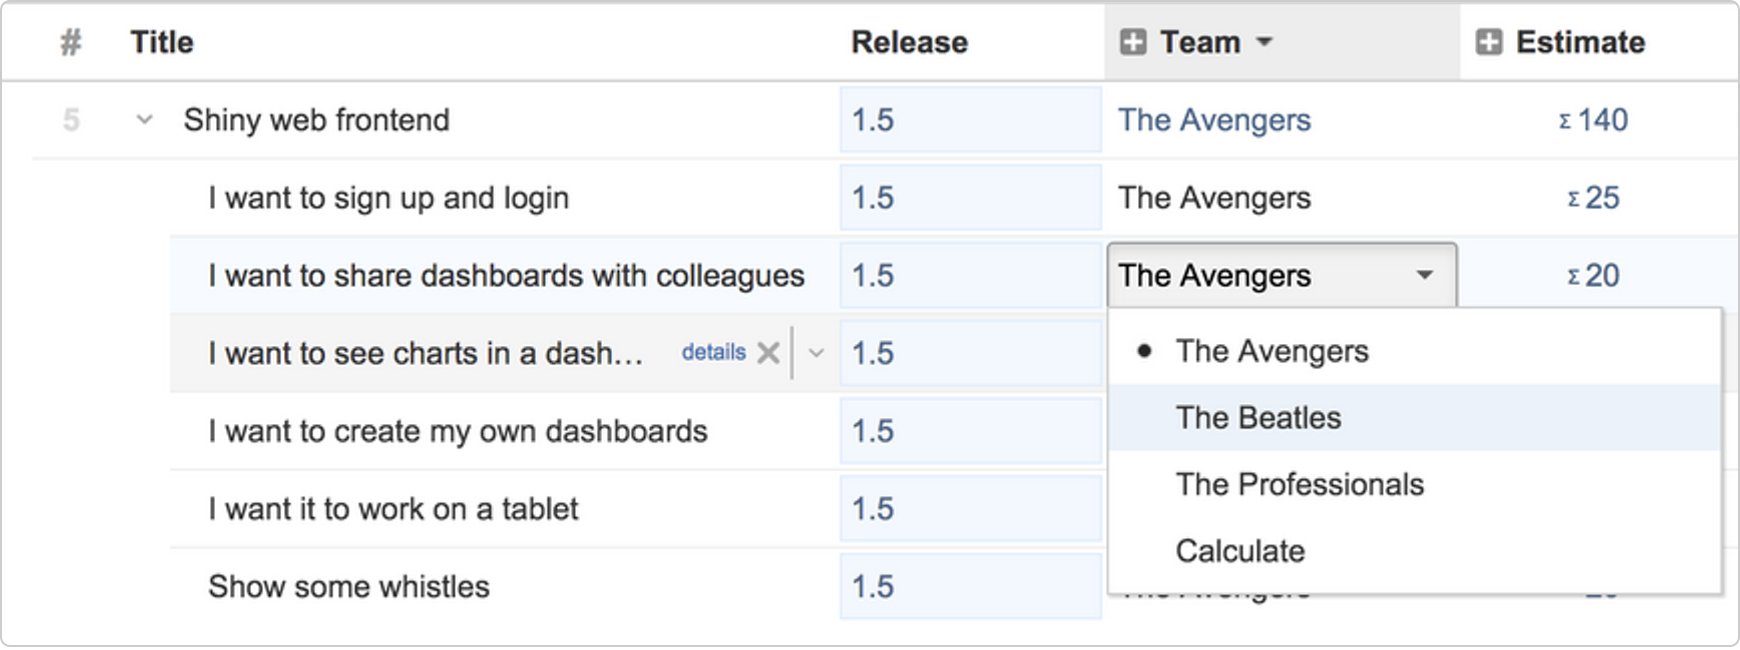Screen dimensions: 1740x650
Task: Open the Team column header dropdown arrow
Action: click(x=1264, y=42)
